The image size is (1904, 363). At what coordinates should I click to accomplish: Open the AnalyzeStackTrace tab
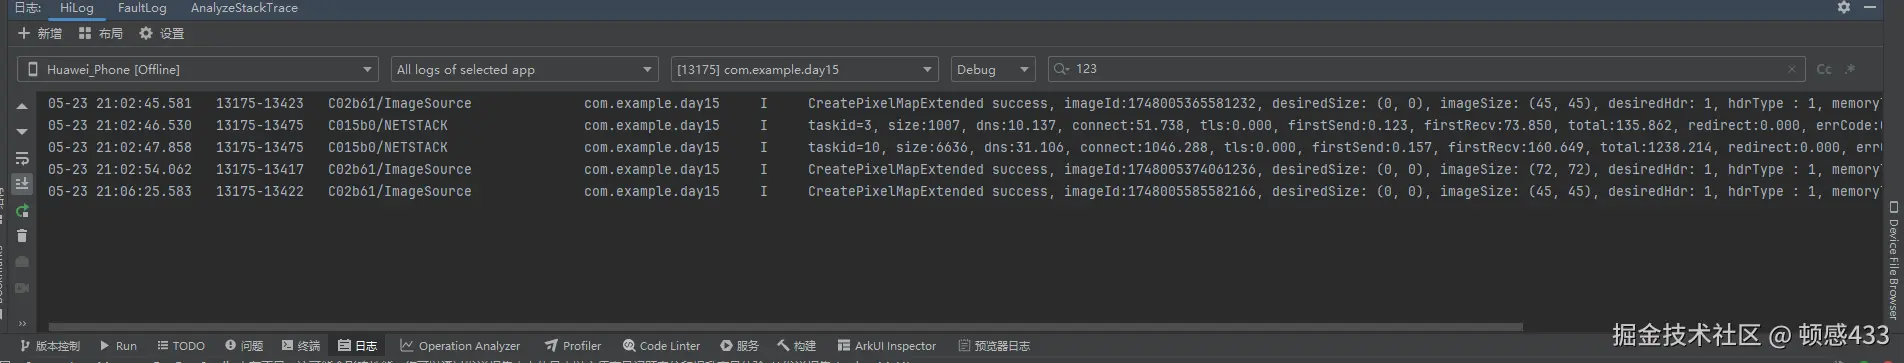coord(244,8)
